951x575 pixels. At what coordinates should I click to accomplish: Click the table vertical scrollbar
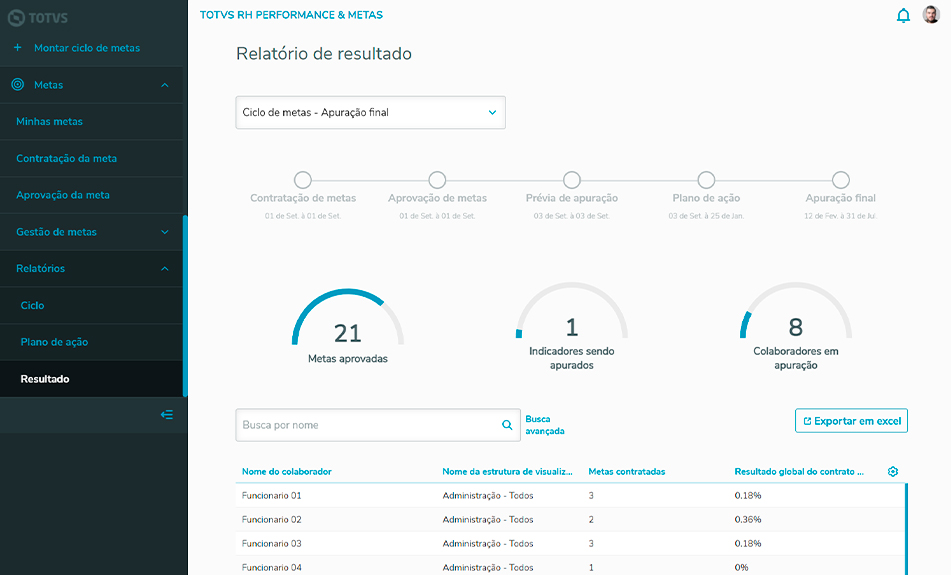click(x=906, y=529)
